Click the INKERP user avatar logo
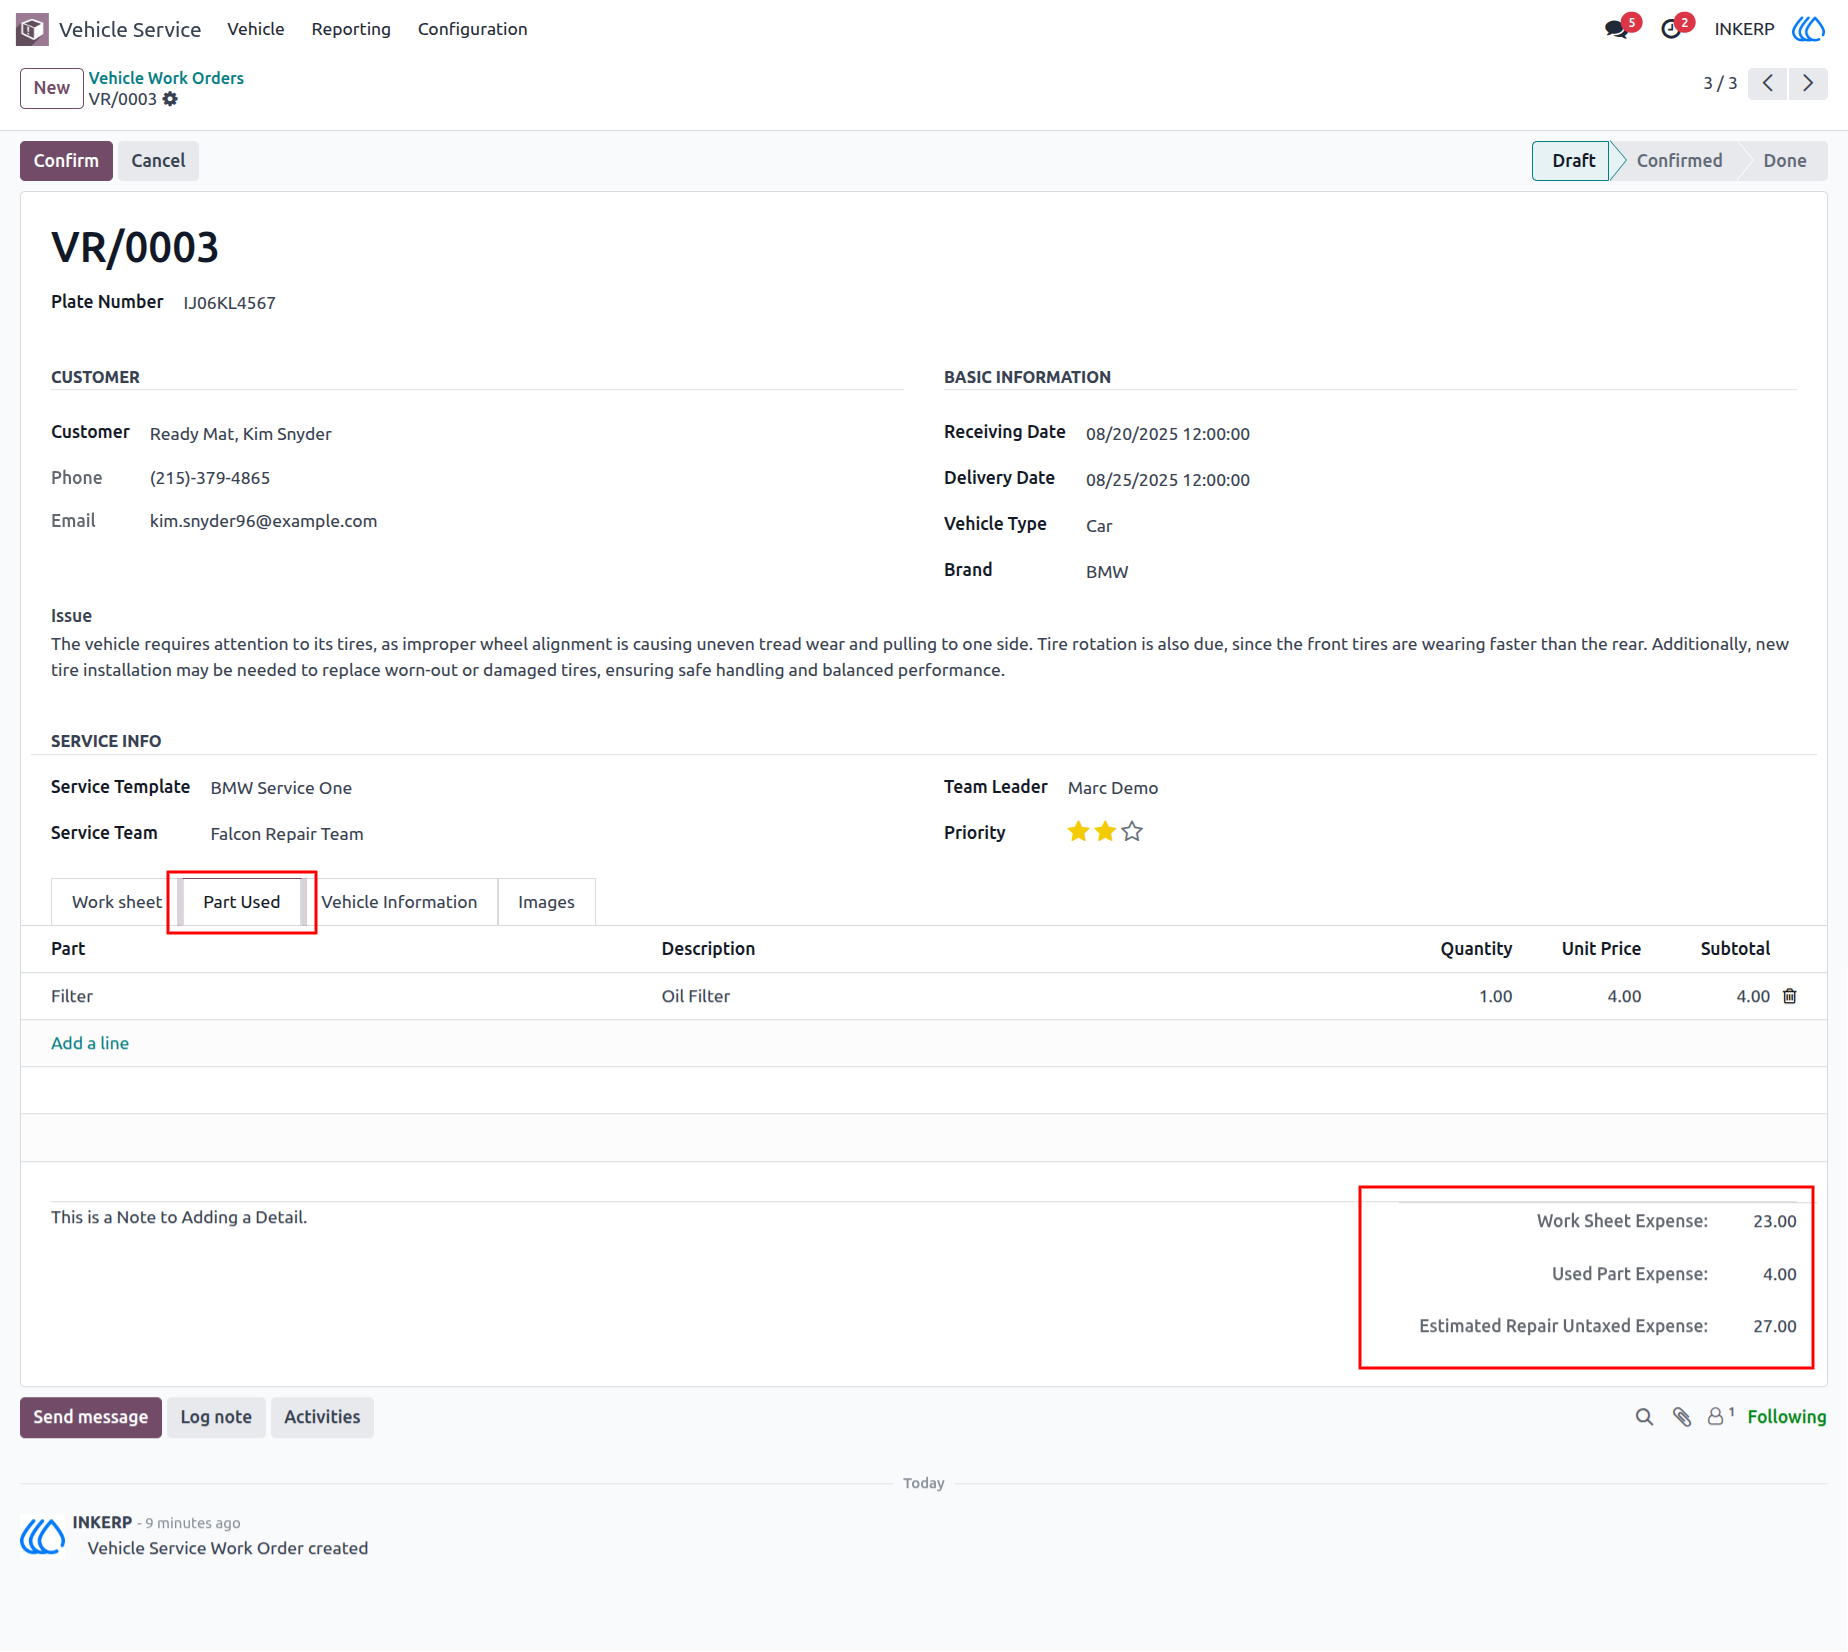 tap(1808, 29)
